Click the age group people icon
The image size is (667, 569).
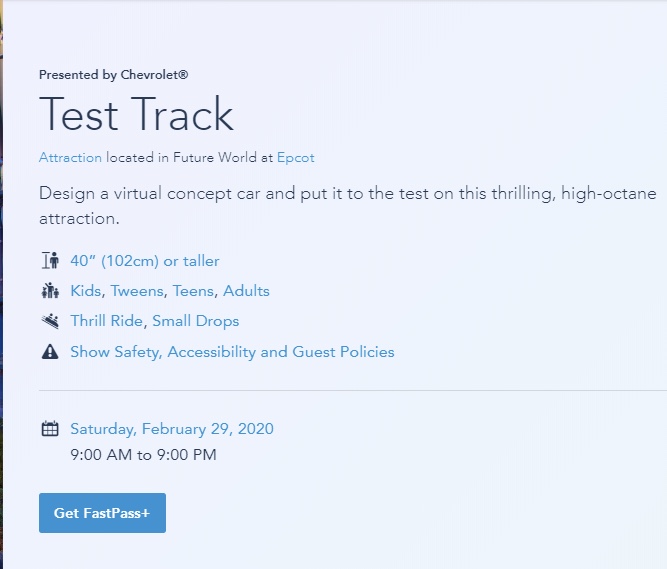point(49,291)
